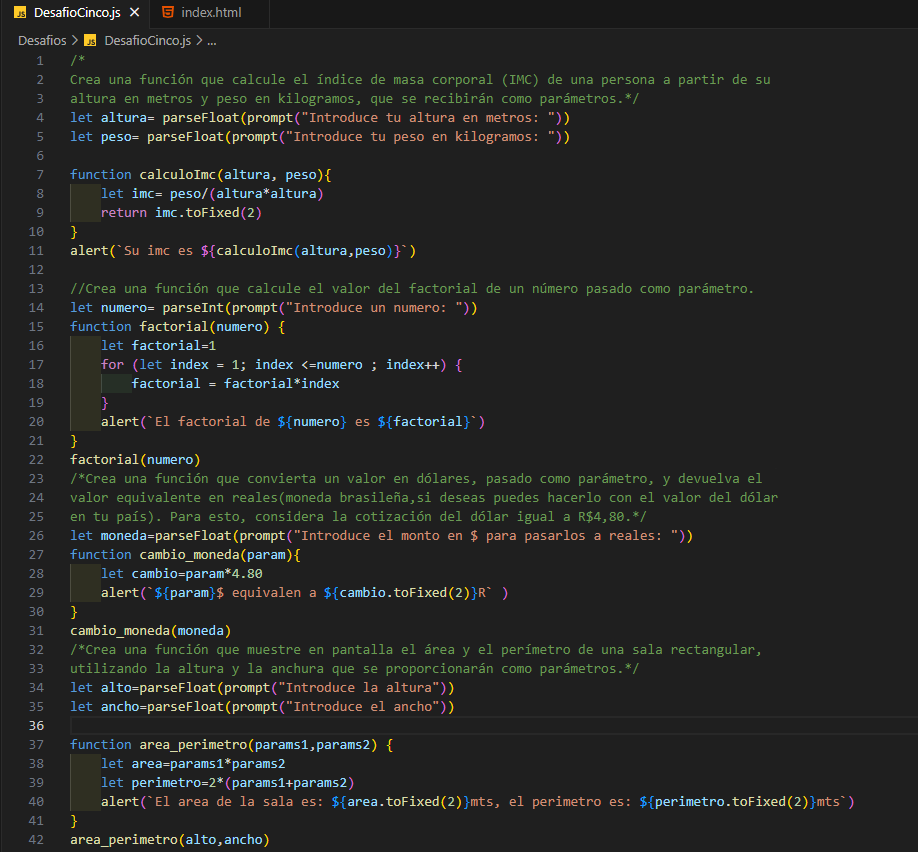Image resolution: width=918 pixels, height=852 pixels.
Task: Switch to the index.html tab
Action: click(x=210, y=12)
